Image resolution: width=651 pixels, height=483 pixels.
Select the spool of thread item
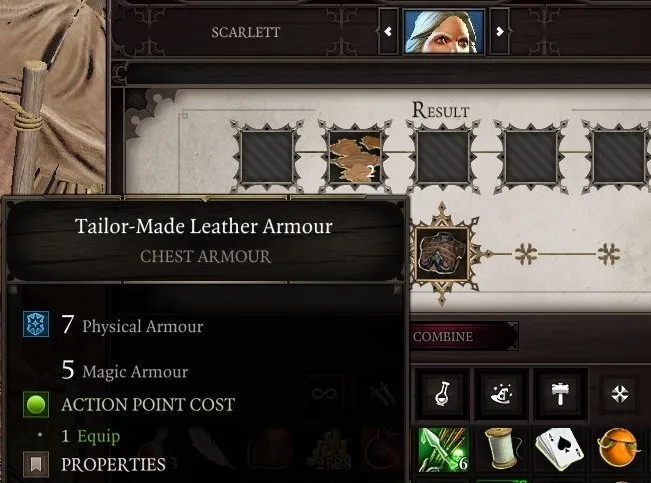[501, 450]
